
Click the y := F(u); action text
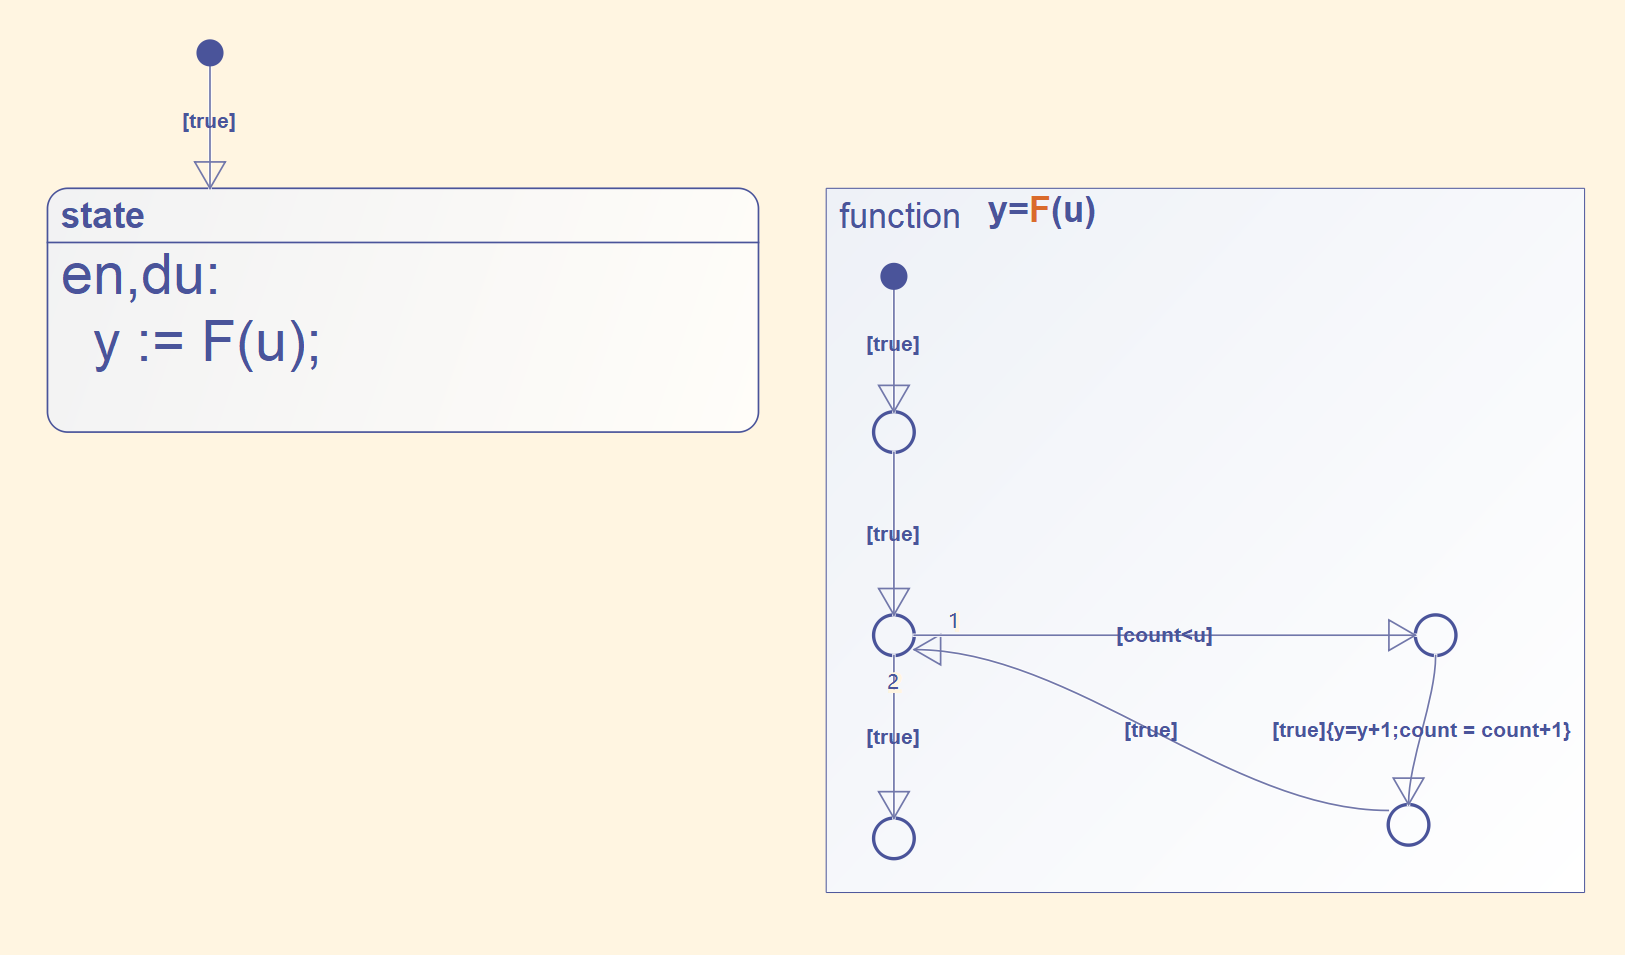(207, 343)
